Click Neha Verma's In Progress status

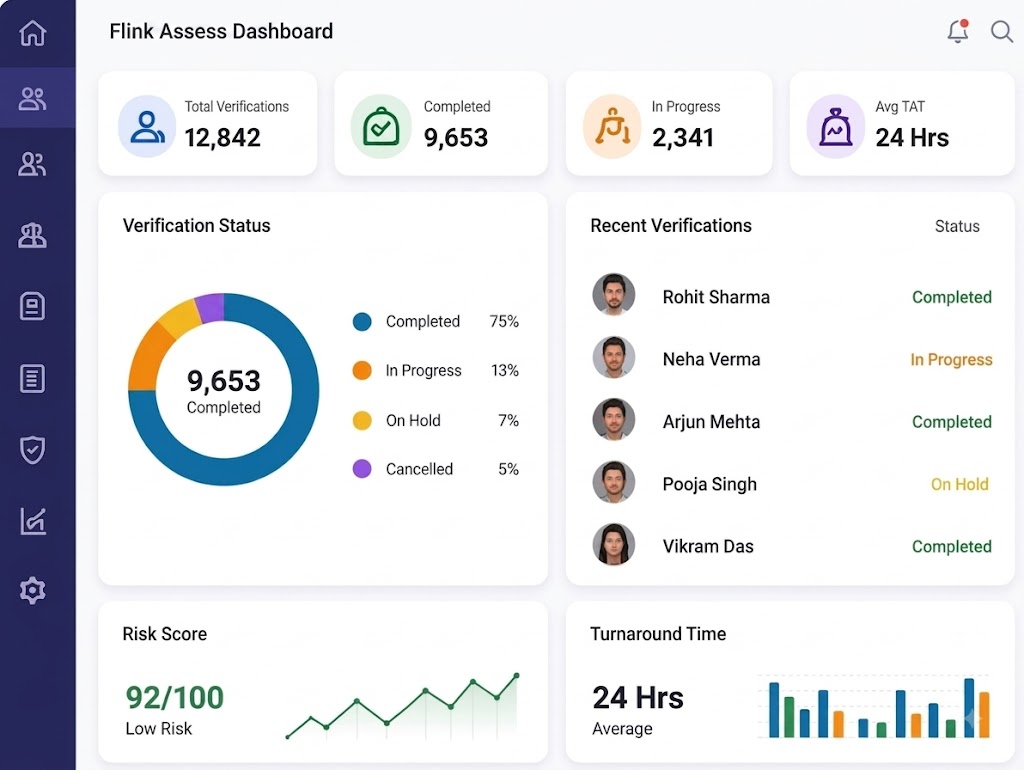(951, 359)
